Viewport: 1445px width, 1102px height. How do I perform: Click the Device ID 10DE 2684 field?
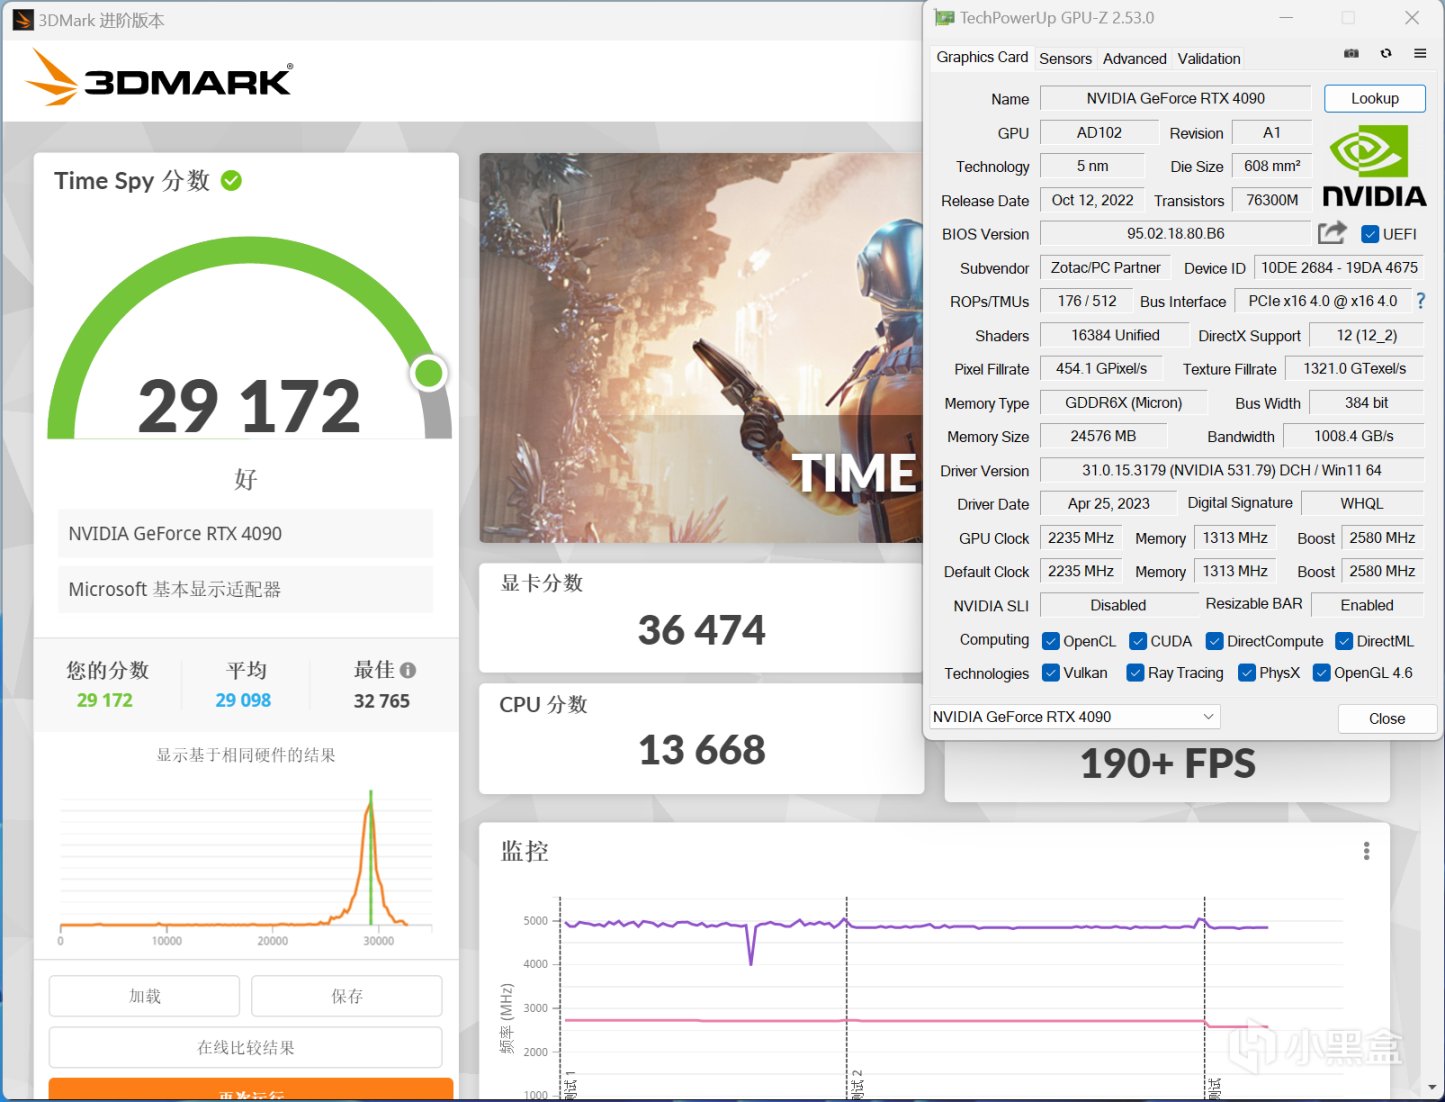click(1339, 267)
